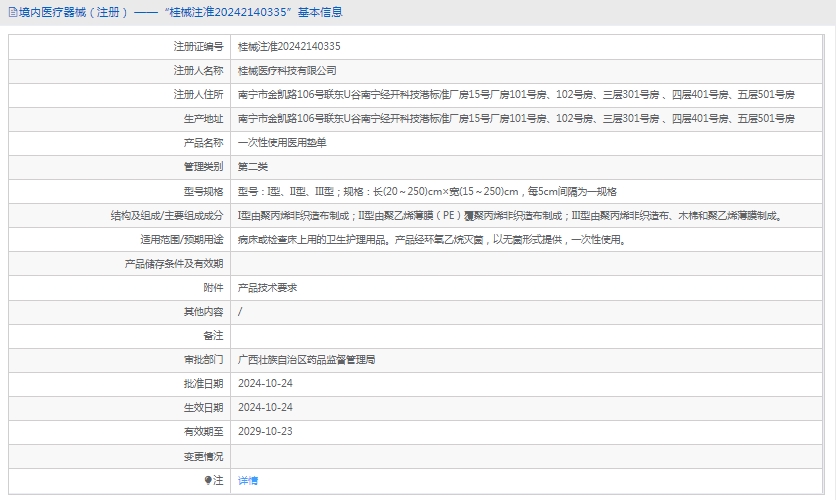Click the 生产地址 address value
Screen dimensions: 839x500
[516, 119]
